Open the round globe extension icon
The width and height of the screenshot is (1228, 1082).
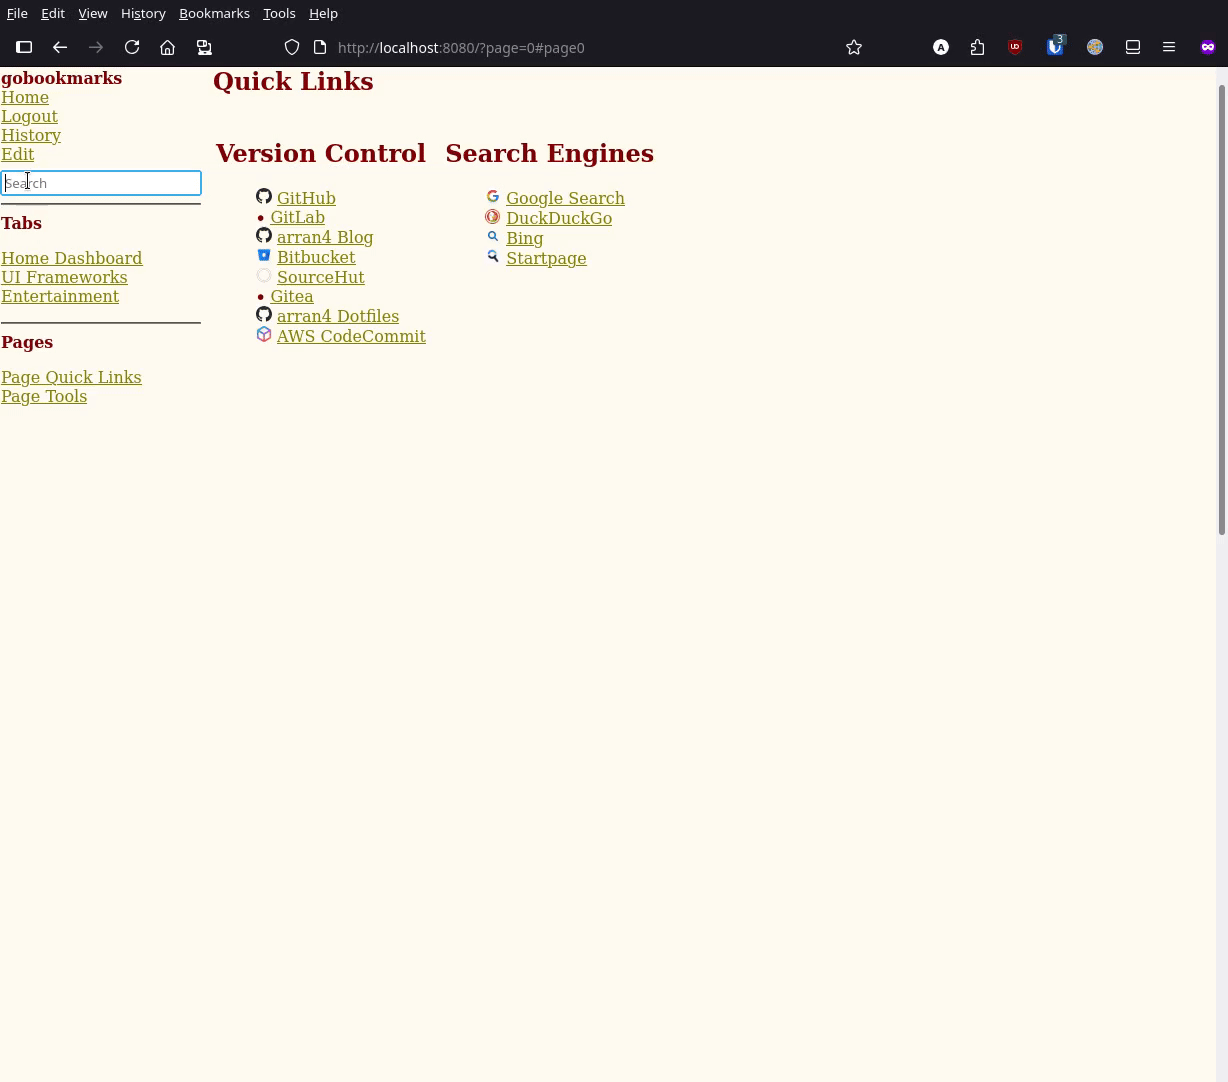(1095, 47)
